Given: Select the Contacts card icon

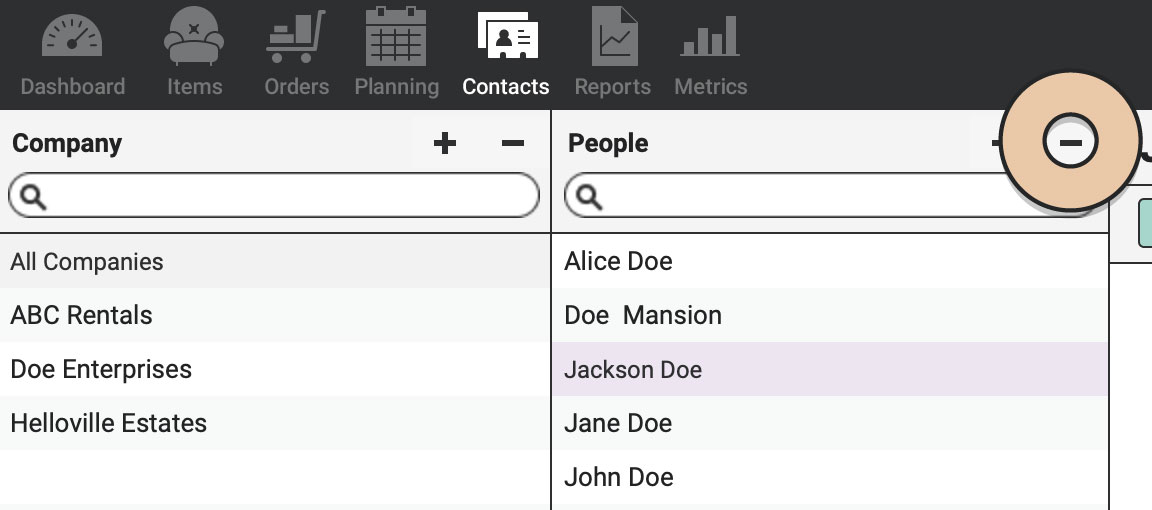Looking at the screenshot, I should pos(508,35).
